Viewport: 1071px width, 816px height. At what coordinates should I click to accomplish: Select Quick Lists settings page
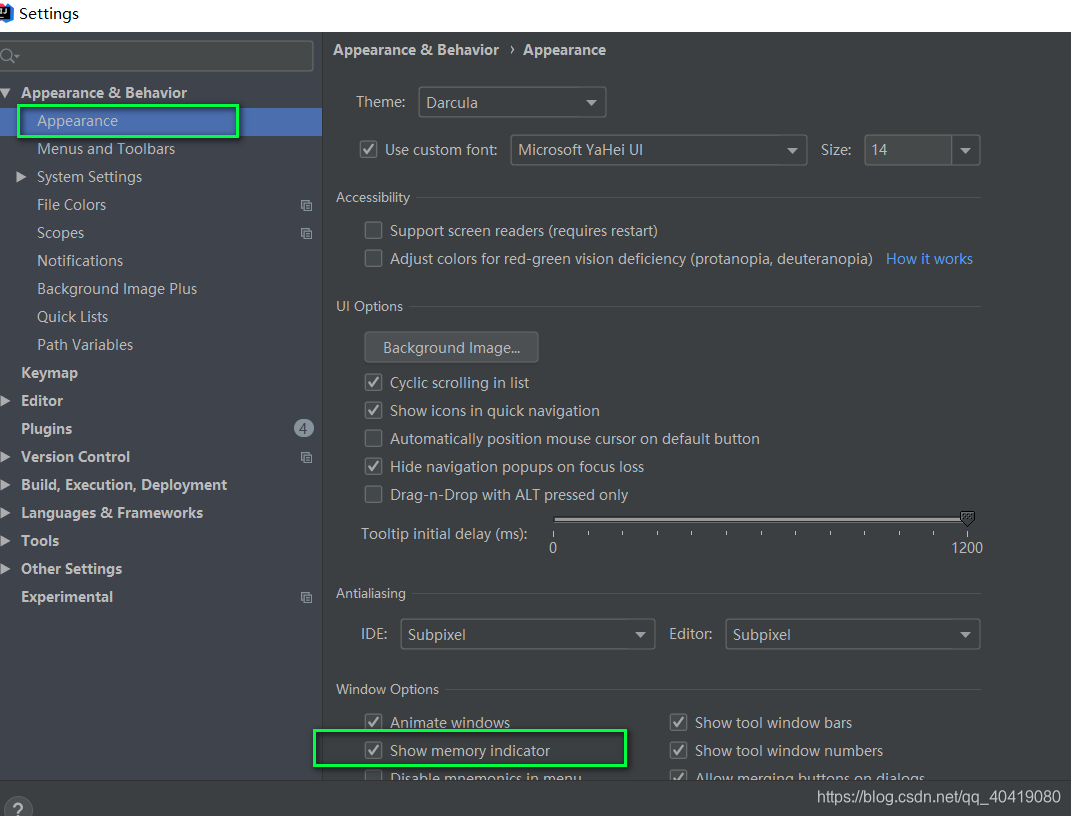coord(72,317)
